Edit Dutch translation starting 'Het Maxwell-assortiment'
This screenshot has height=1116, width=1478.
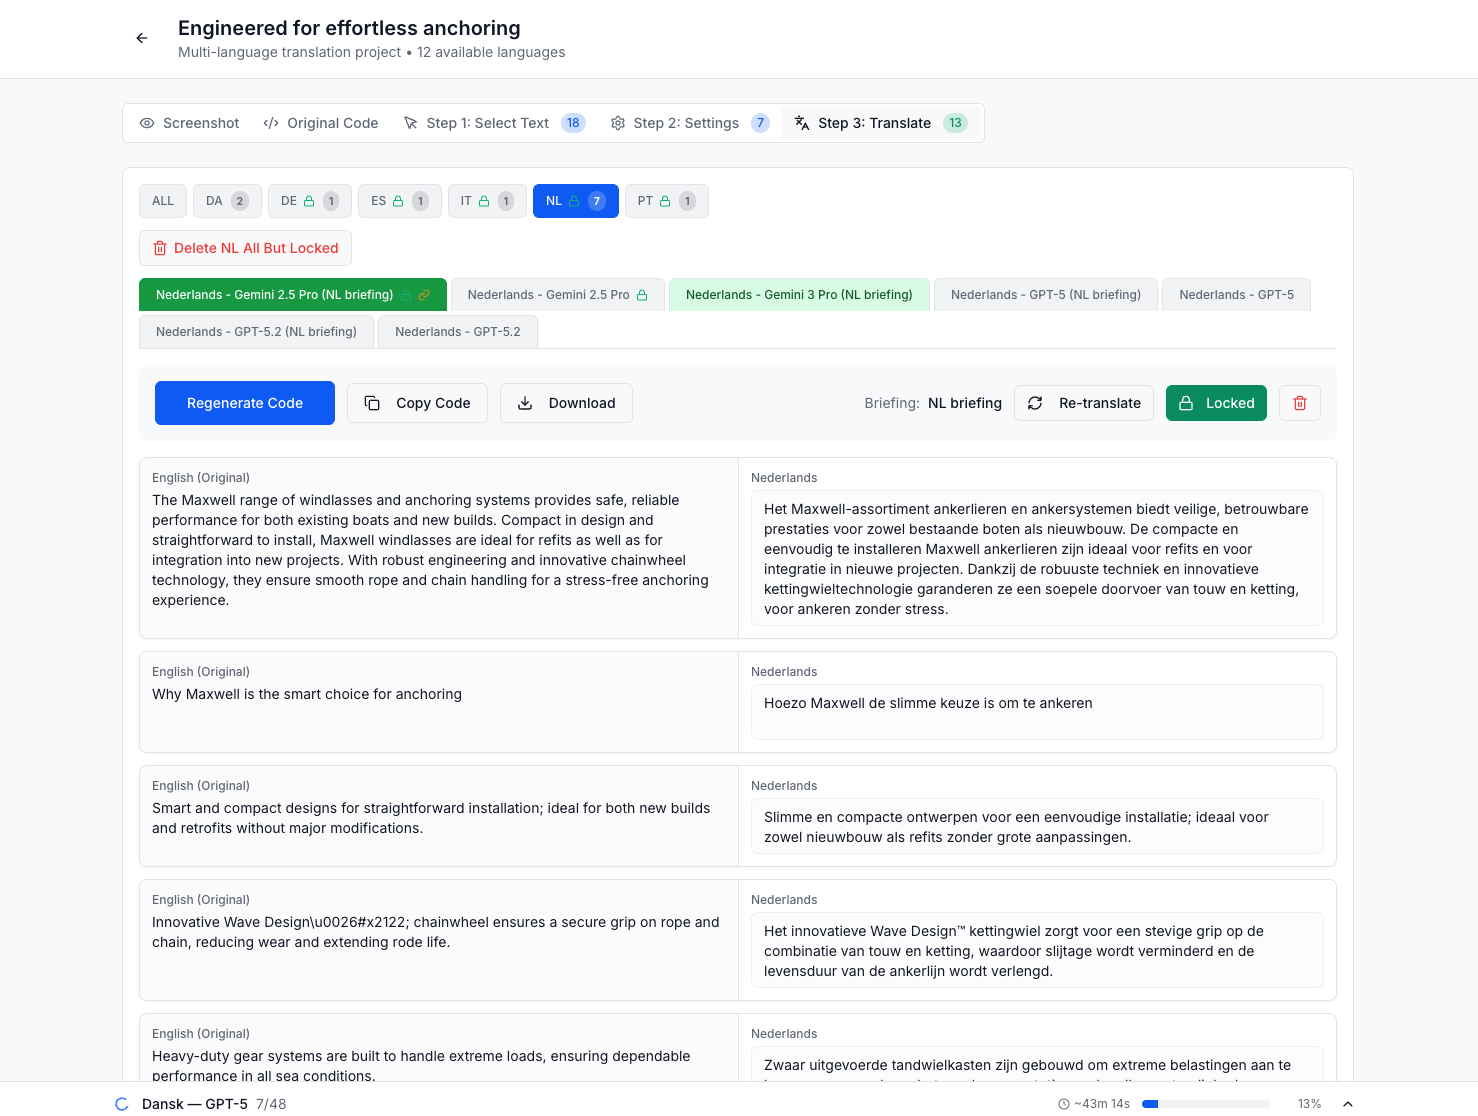click(1037, 558)
